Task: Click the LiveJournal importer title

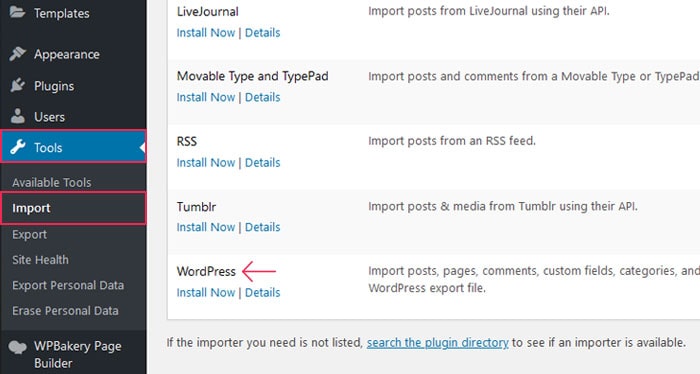Action: click(x=208, y=12)
